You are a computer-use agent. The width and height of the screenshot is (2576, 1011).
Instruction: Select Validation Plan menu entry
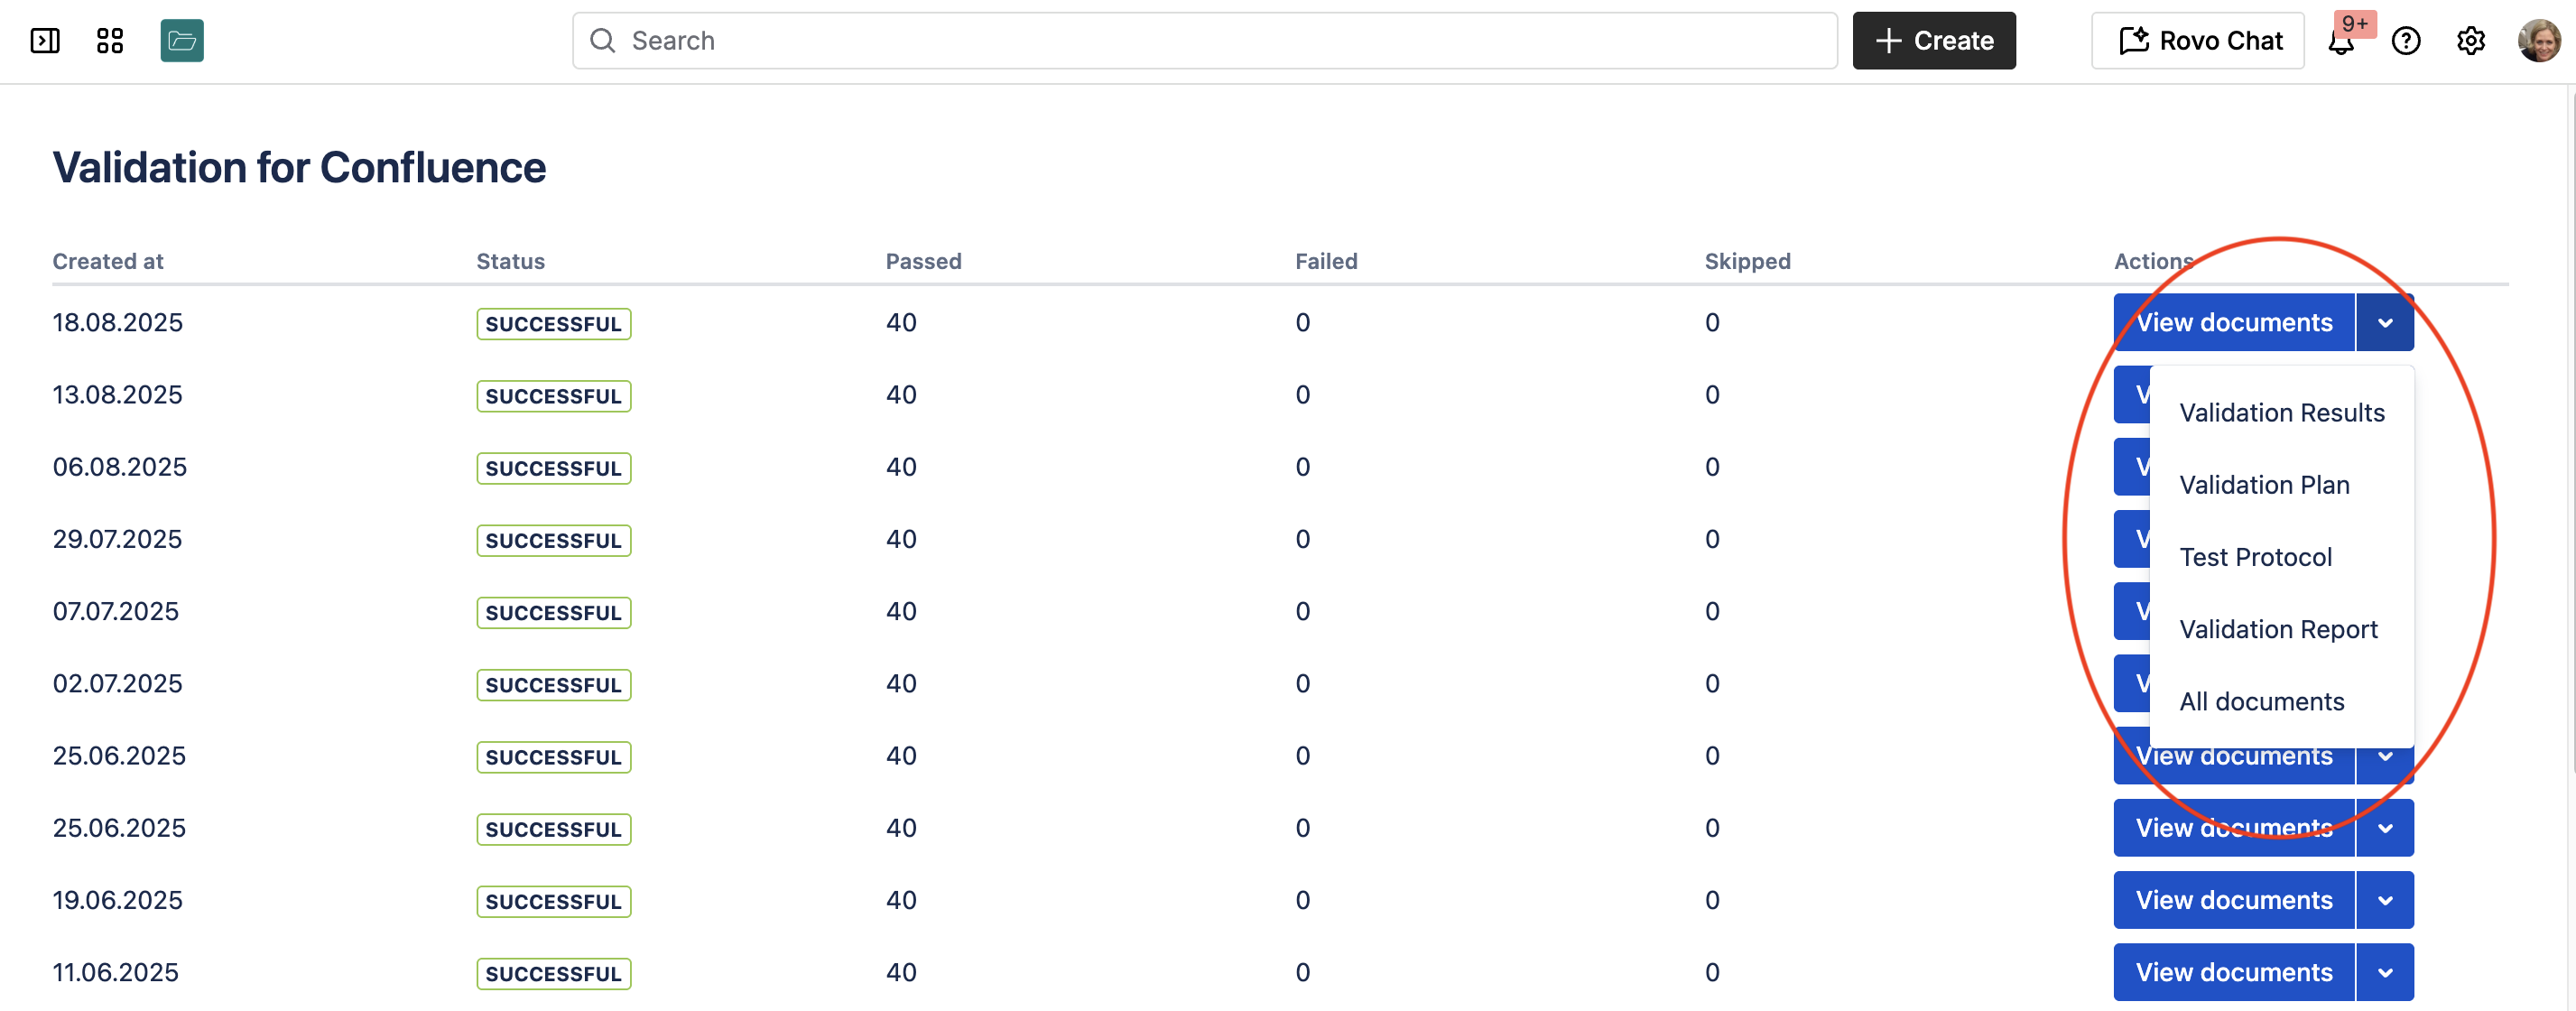click(x=2282, y=485)
